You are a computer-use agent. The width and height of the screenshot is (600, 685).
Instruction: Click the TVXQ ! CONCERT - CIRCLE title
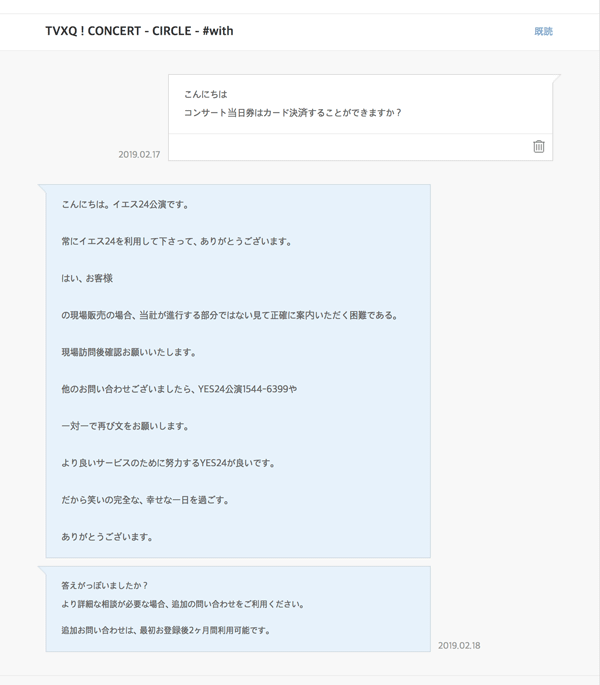[139, 31]
